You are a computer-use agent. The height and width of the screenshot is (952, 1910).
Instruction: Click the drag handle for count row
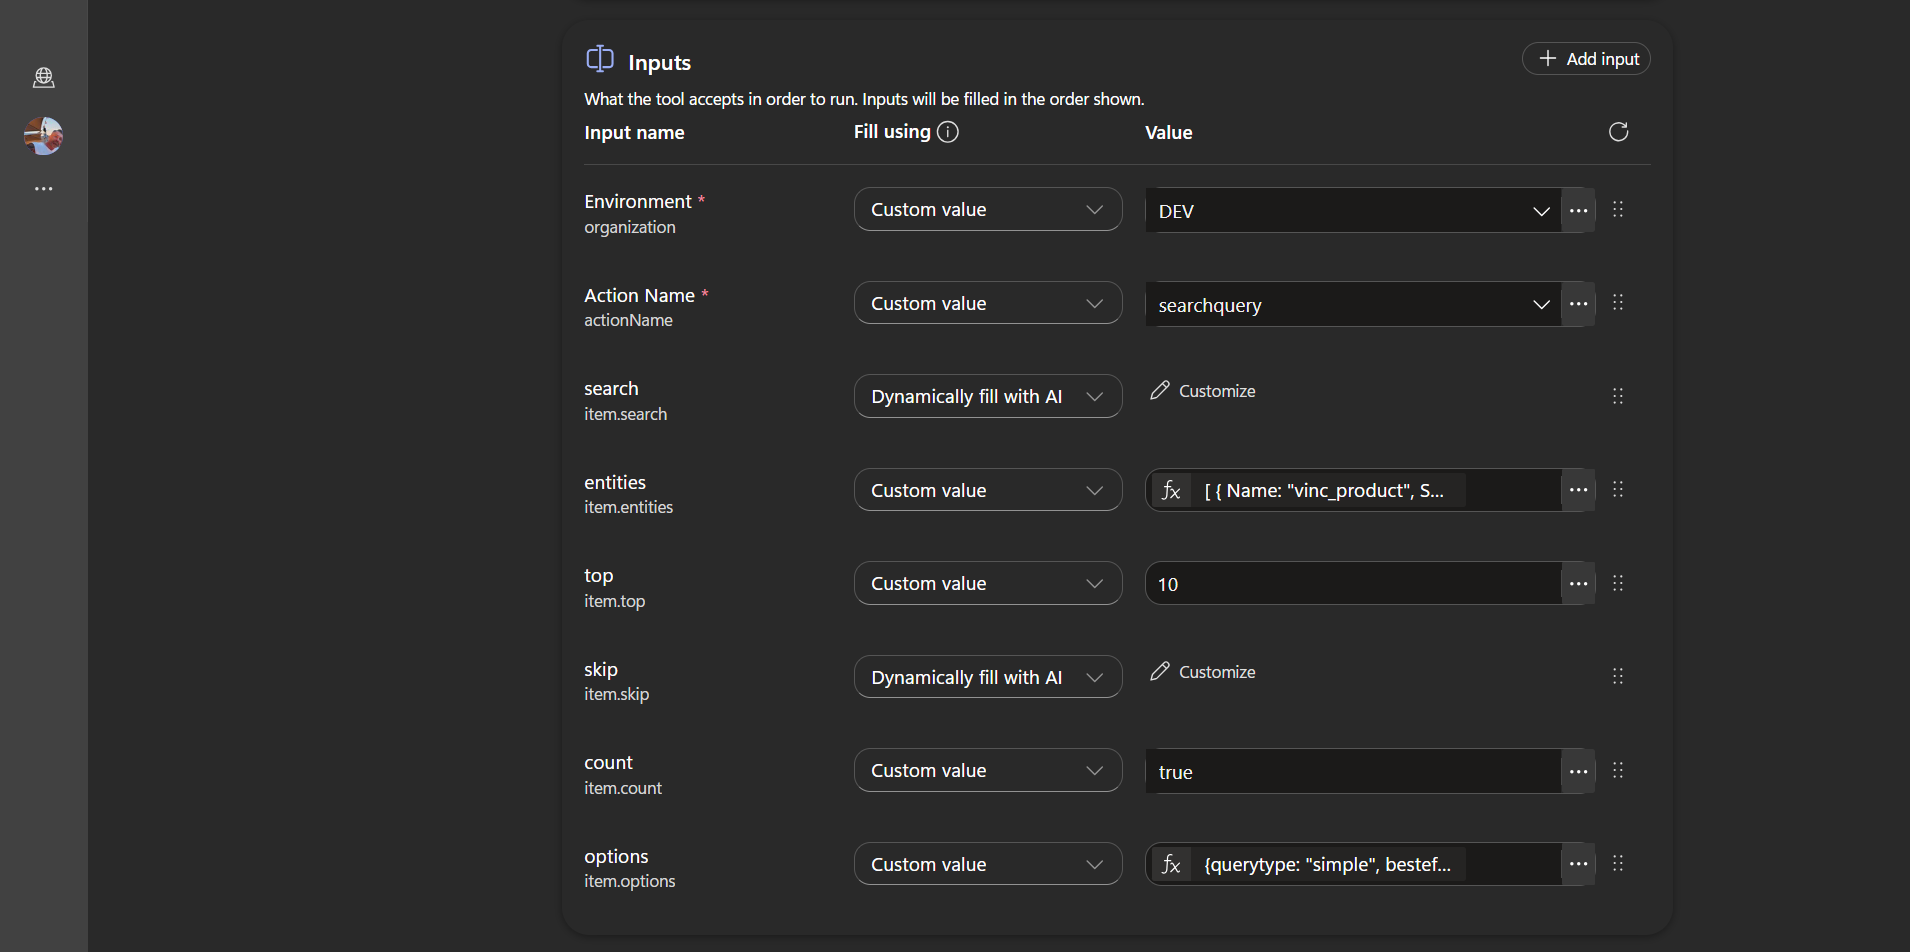1618,770
